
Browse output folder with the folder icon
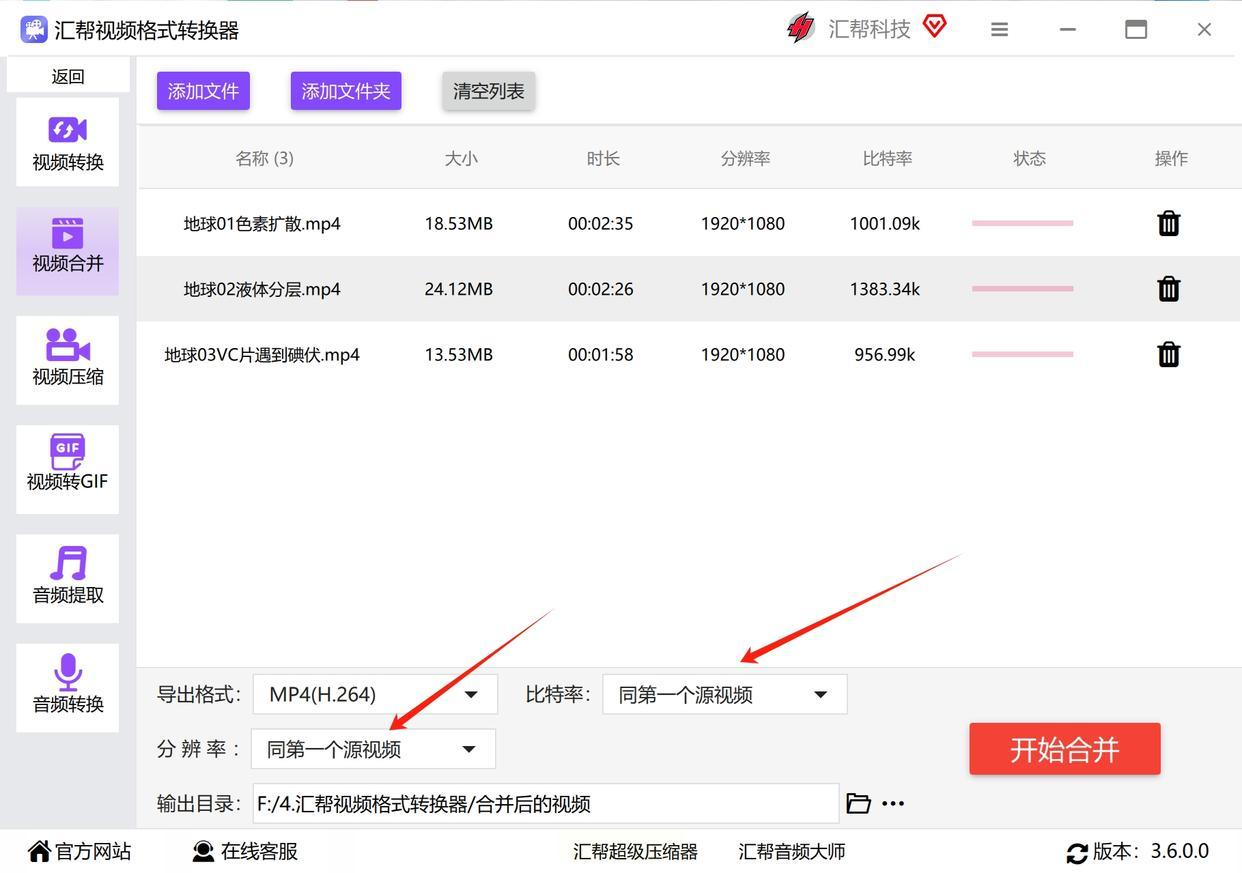858,803
